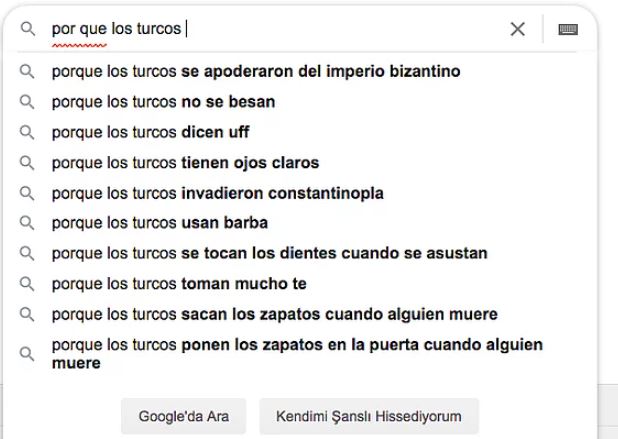This screenshot has width=618, height=439.
Task: Click magnifier icon beside "toman mucho te" suggestion
Action: click(x=28, y=284)
